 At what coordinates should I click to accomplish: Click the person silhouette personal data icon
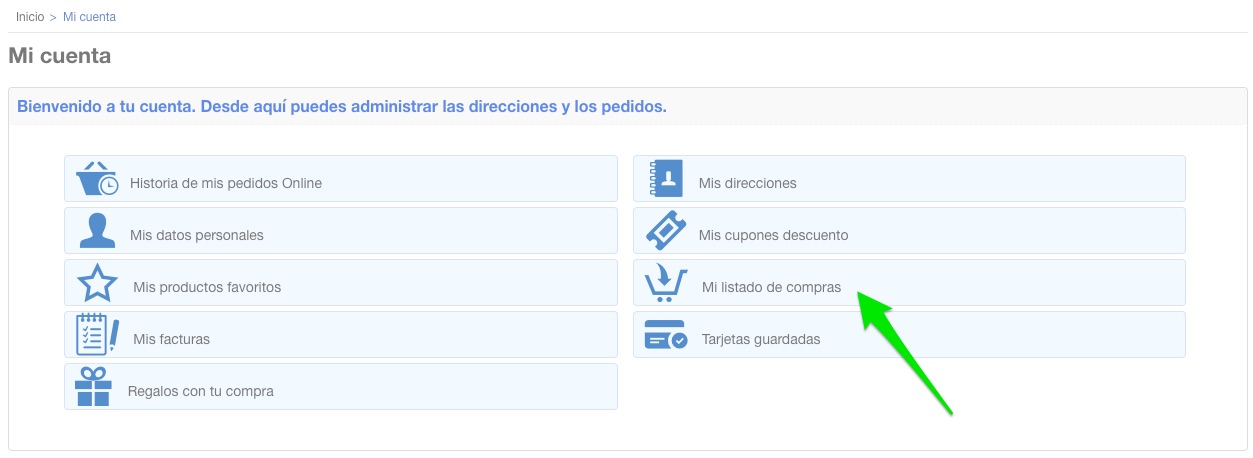[x=97, y=231]
